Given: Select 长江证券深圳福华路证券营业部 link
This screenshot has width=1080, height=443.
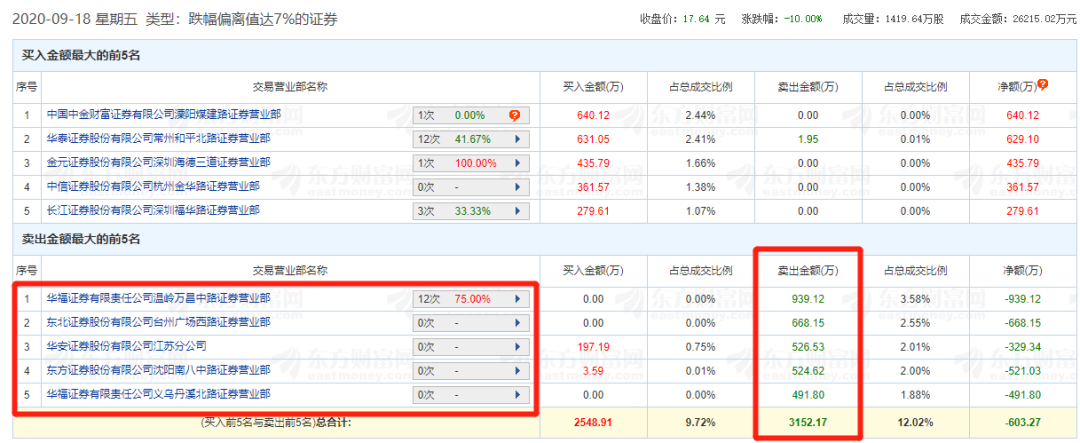Looking at the screenshot, I should coord(153,211).
